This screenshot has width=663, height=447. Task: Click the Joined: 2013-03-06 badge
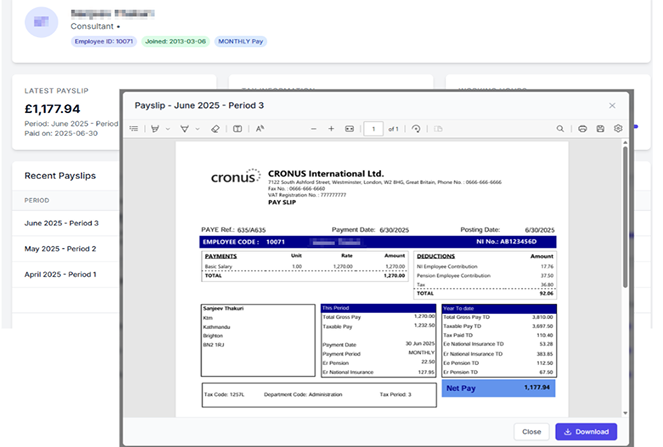(x=175, y=41)
